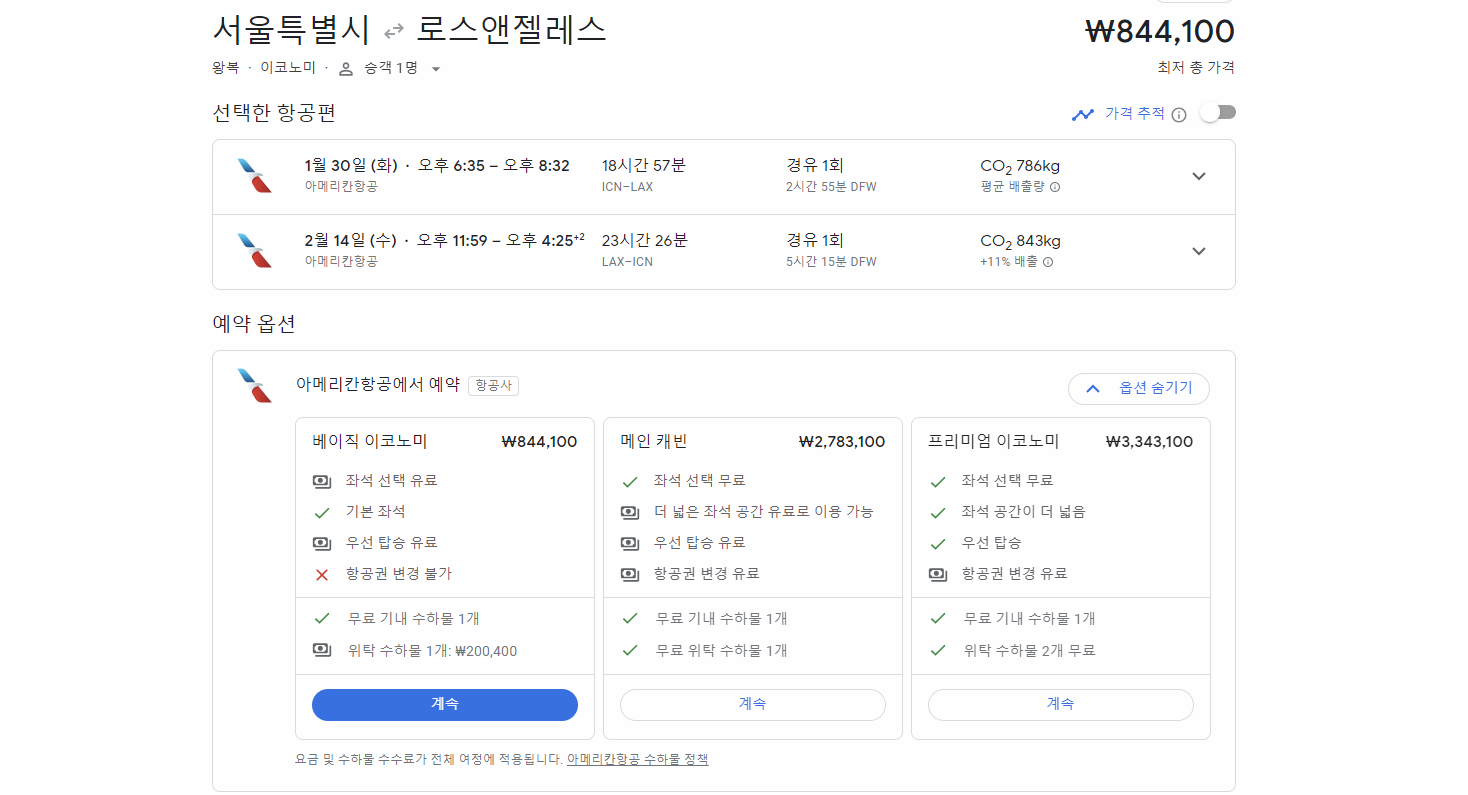This screenshot has height=795, width=1468.
Task: Click the info icon beside 가격 추적
Action: tap(1180, 113)
